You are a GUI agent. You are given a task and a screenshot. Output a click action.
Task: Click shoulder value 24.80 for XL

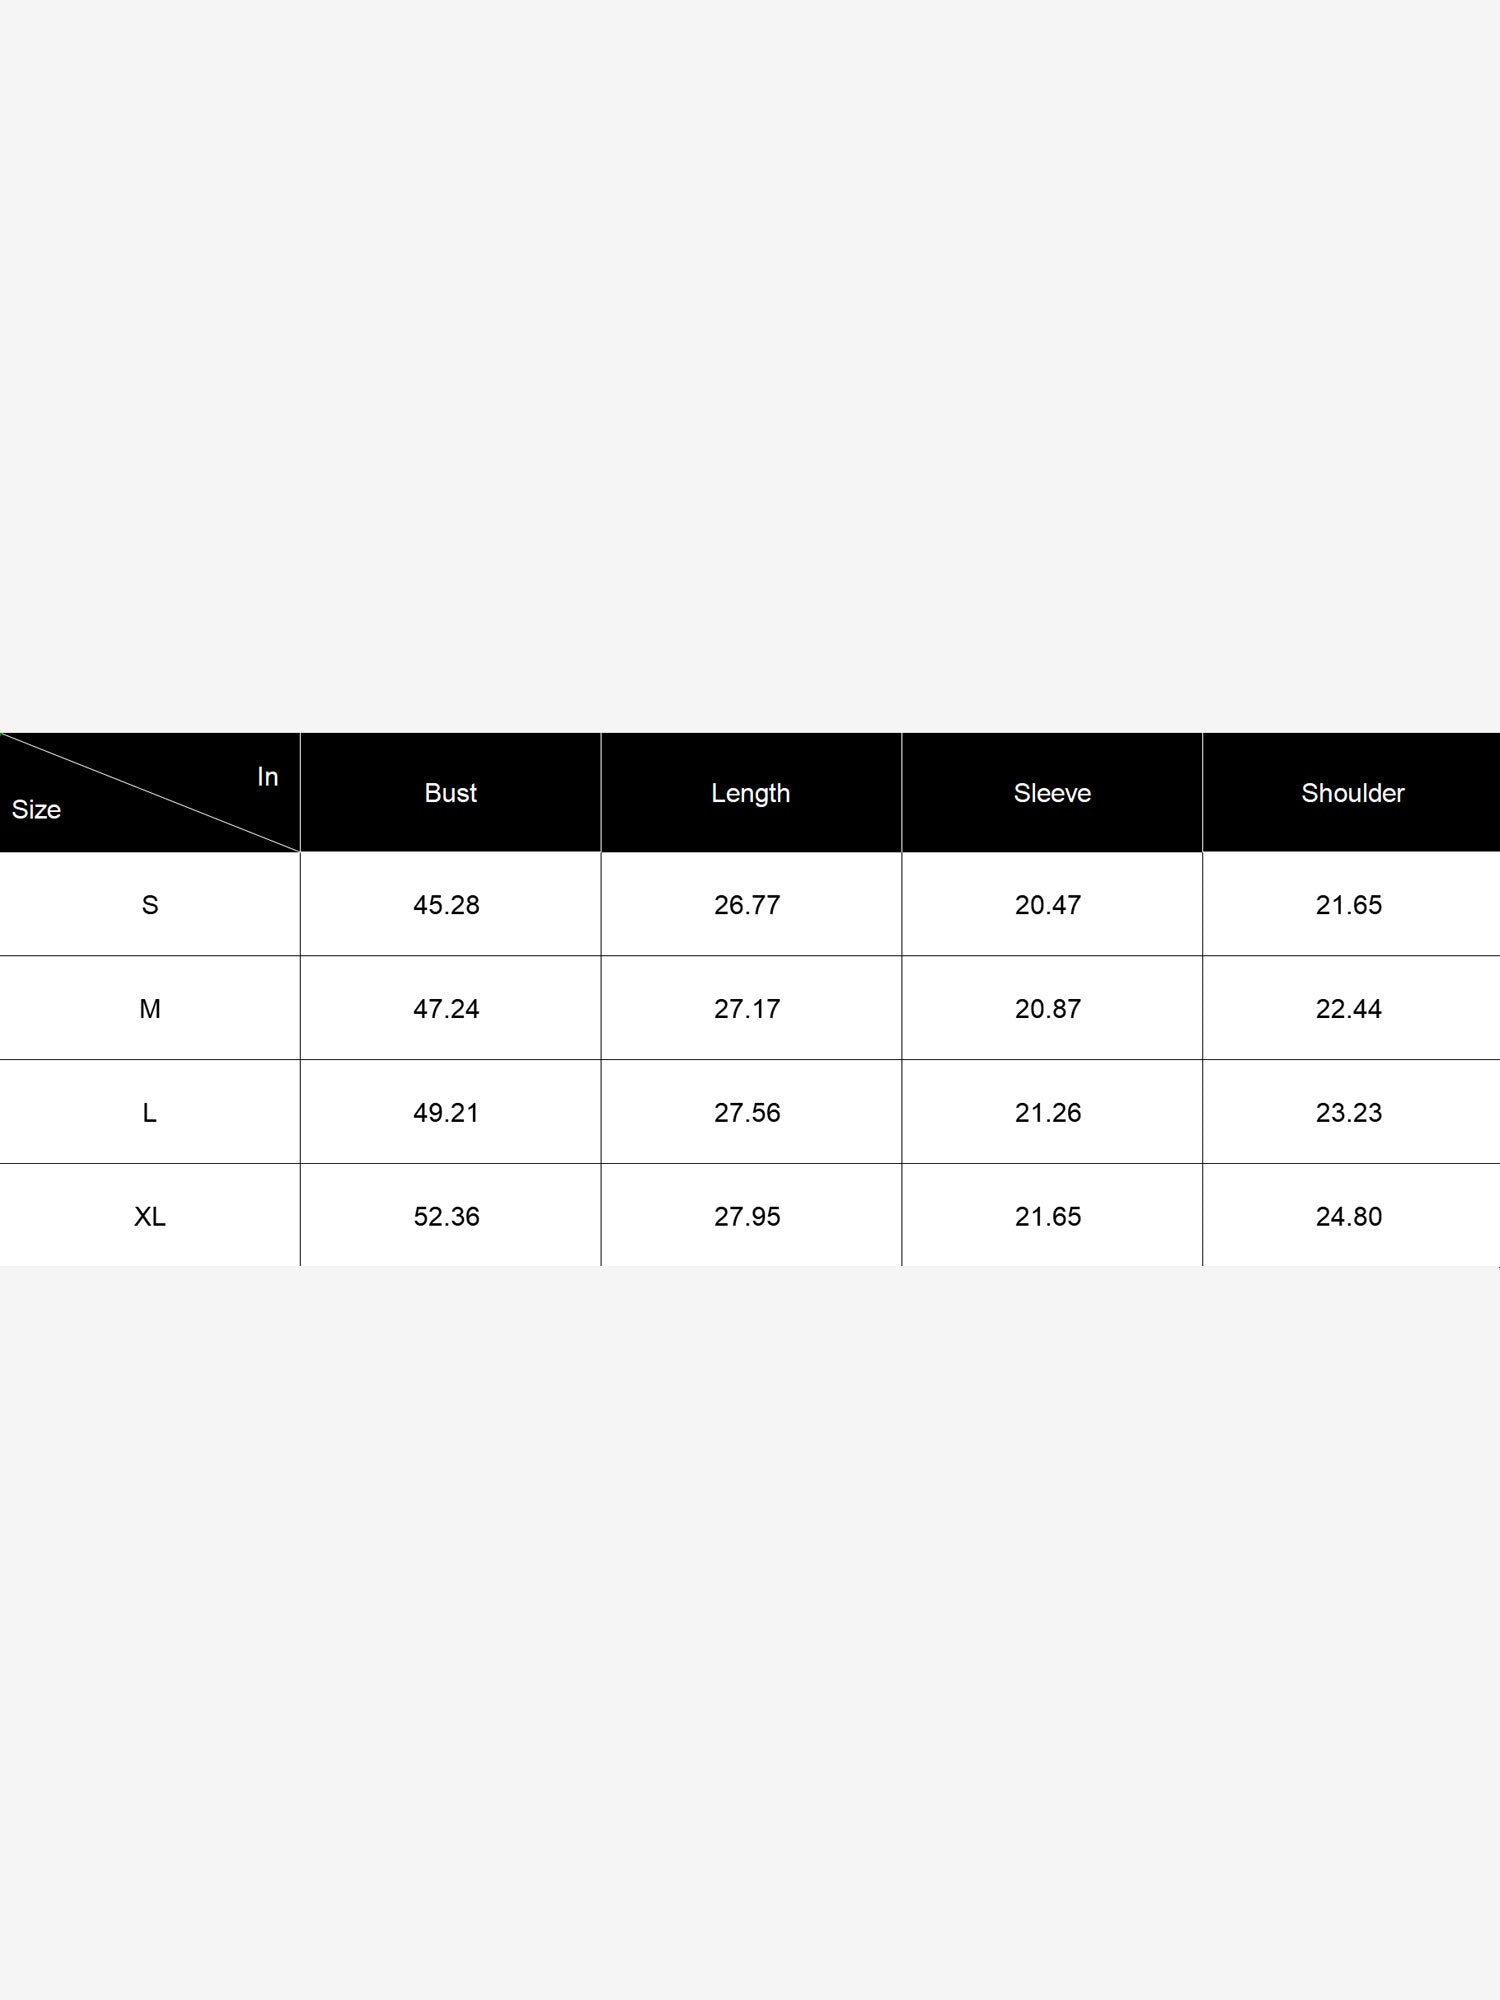pyautogui.click(x=1349, y=1217)
